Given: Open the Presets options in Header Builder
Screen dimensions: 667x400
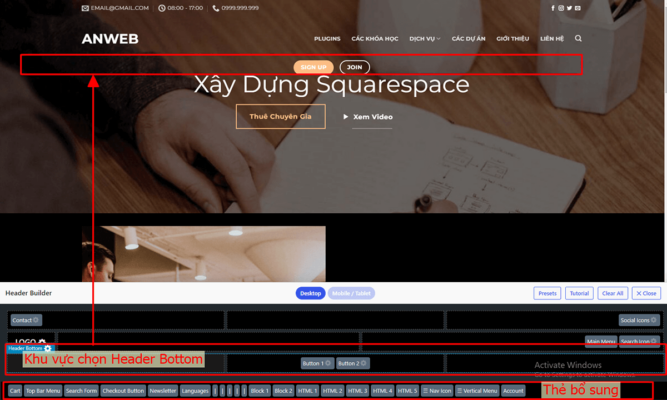Looking at the screenshot, I should click(547, 293).
